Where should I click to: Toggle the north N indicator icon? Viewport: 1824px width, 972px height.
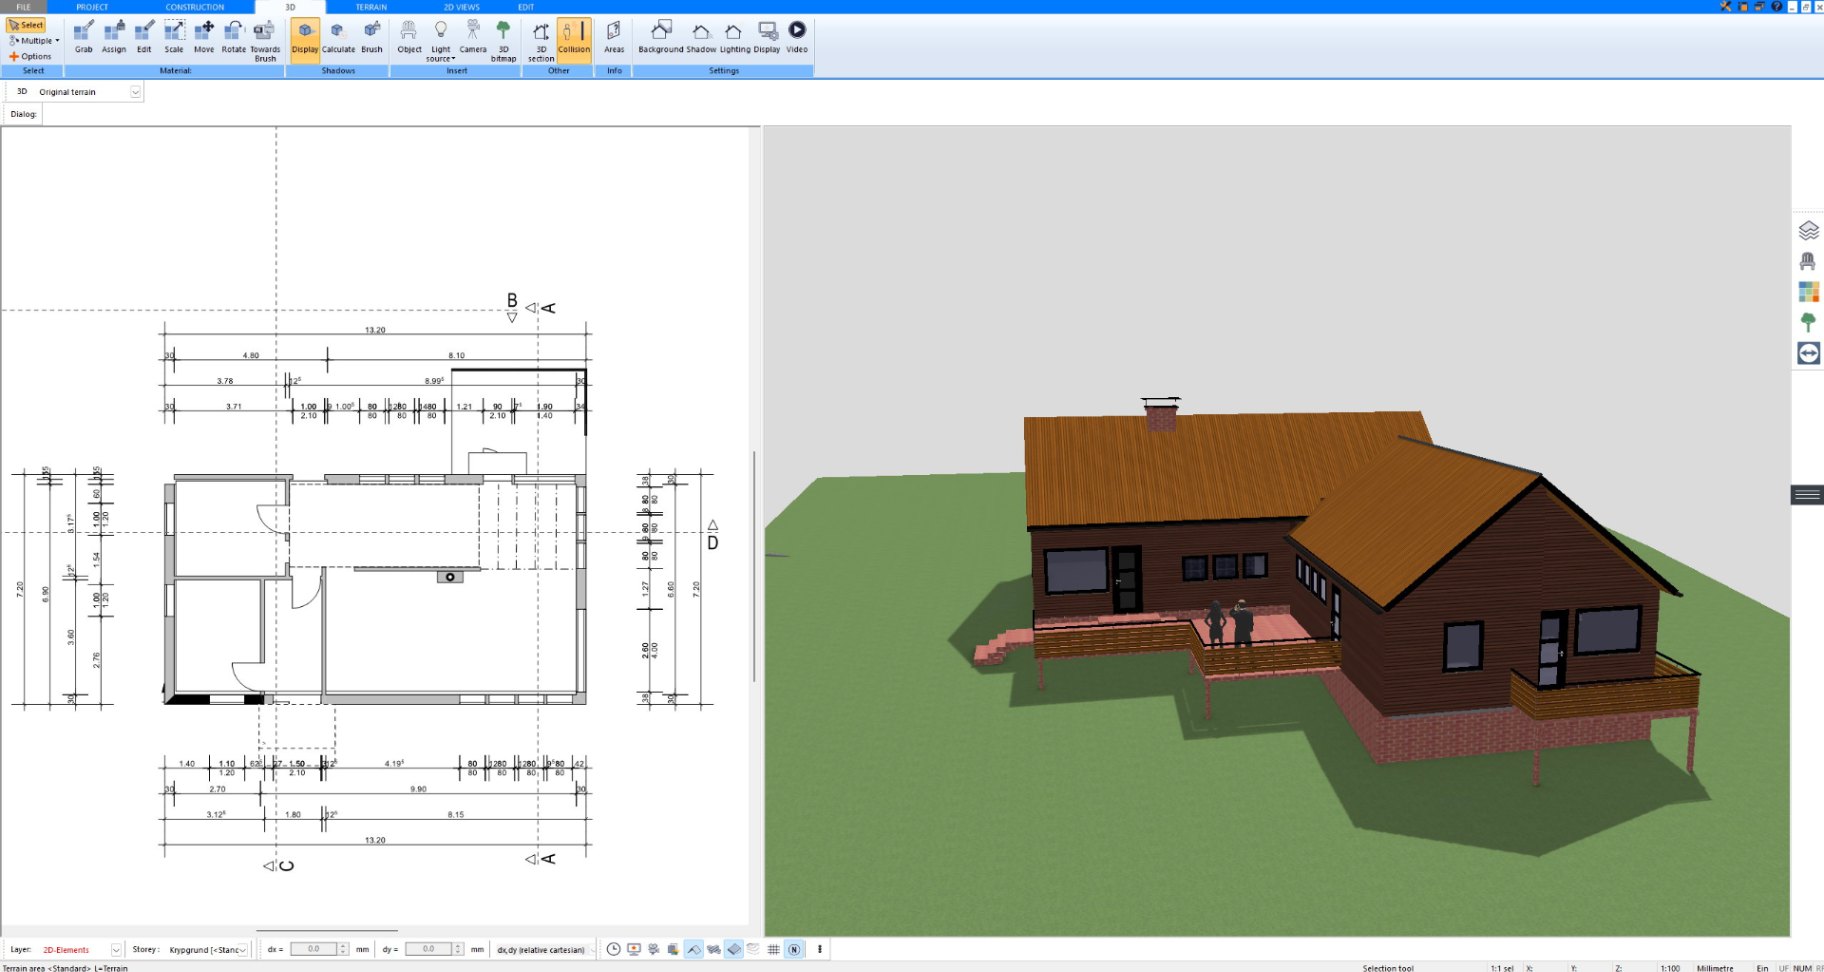(x=794, y=949)
